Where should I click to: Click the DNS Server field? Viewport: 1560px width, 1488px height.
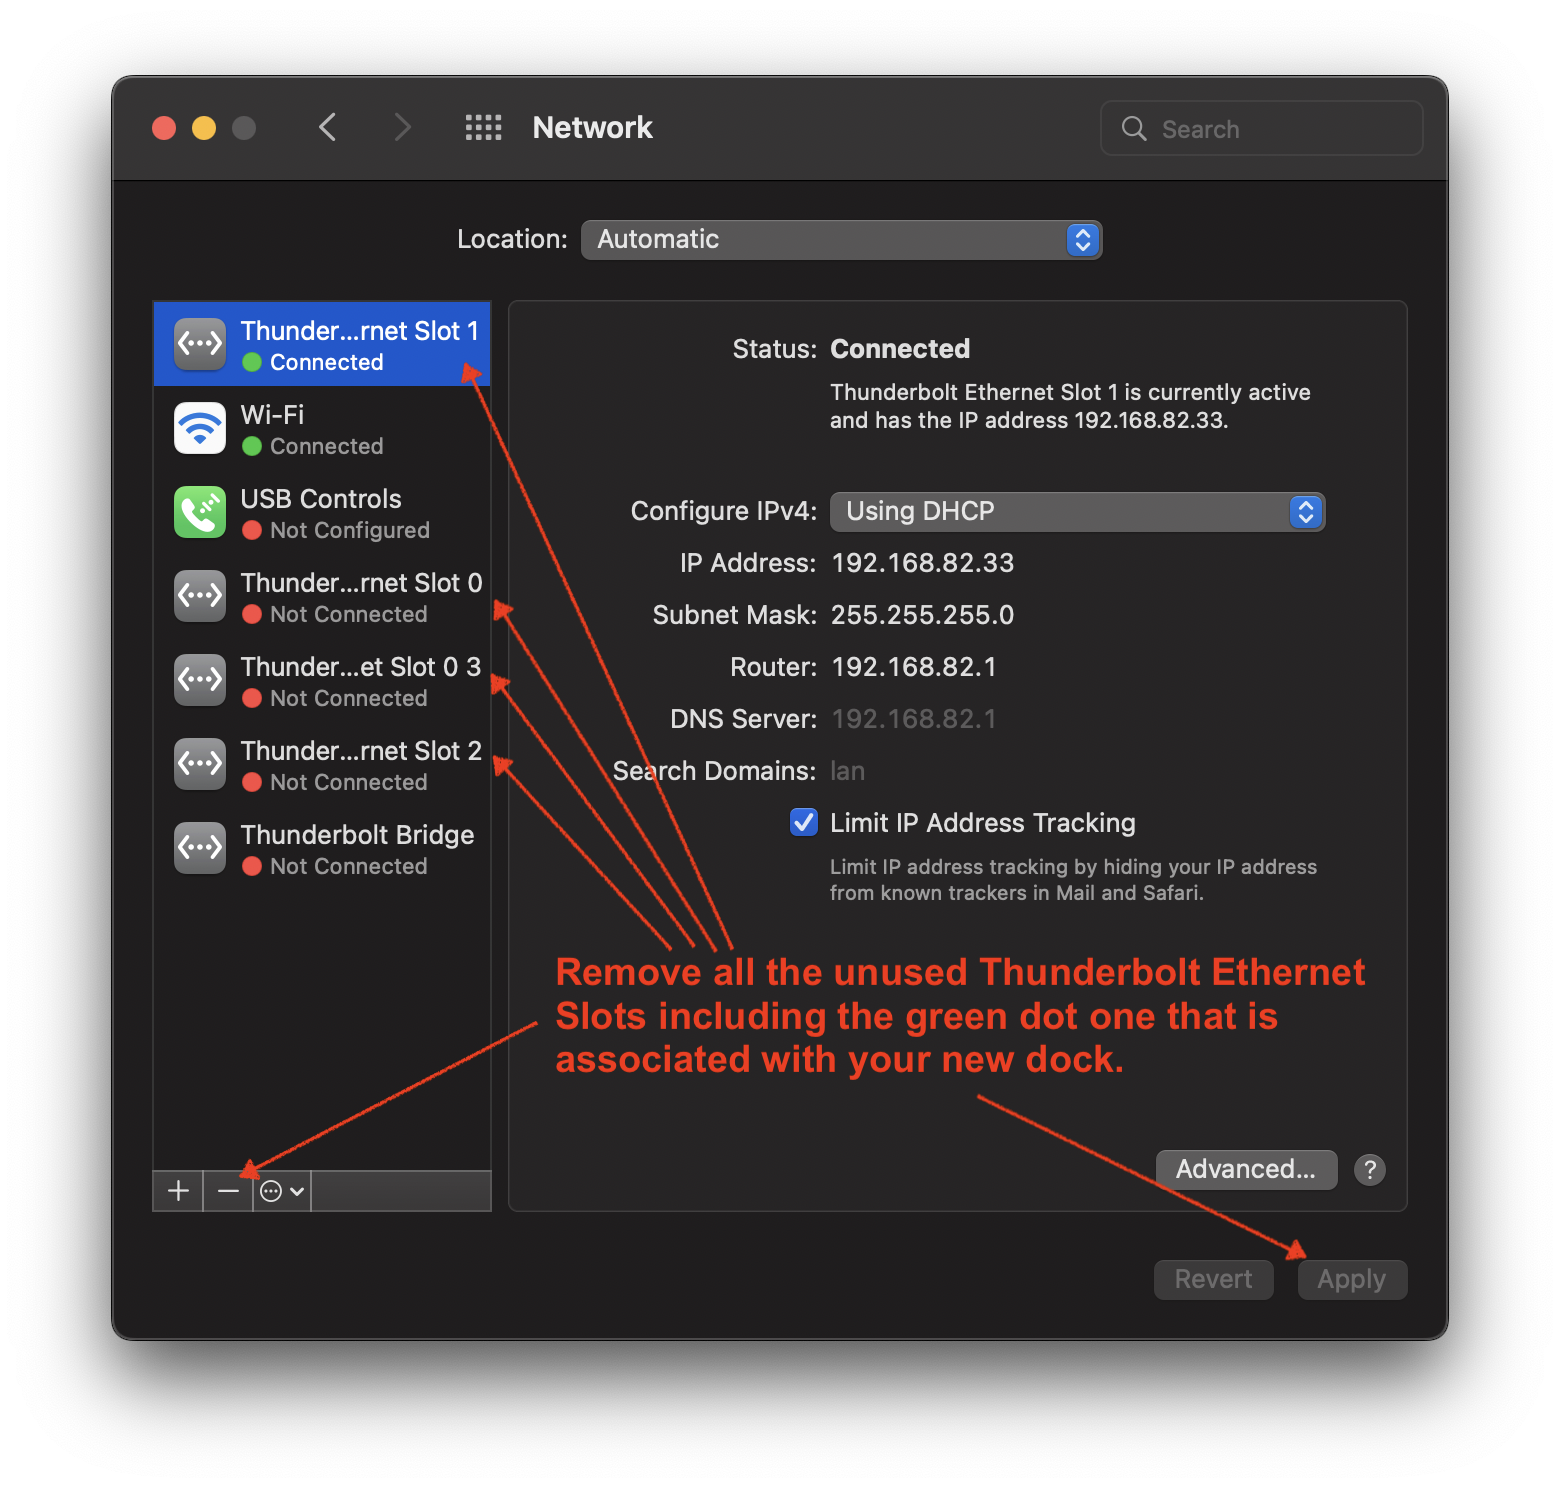[x=914, y=719]
